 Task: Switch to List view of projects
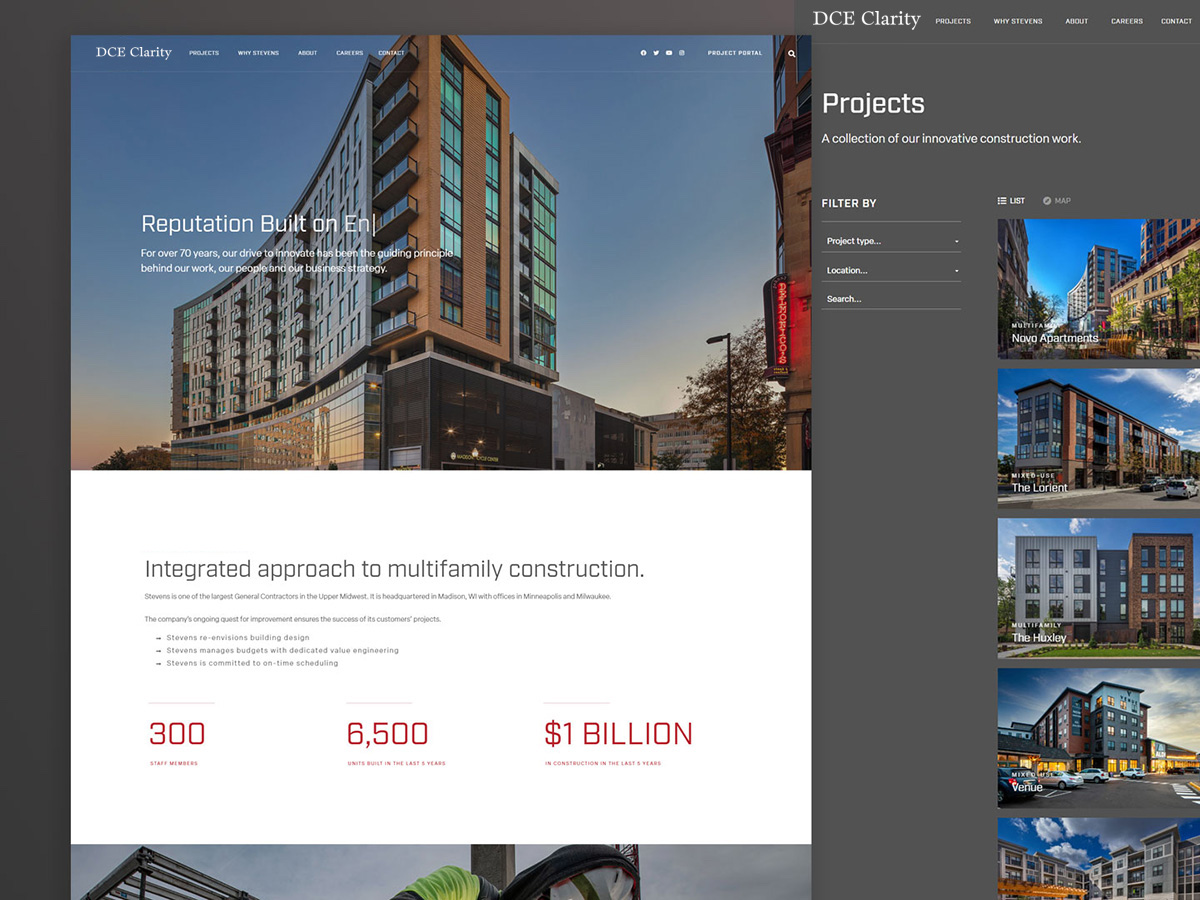click(x=1011, y=201)
